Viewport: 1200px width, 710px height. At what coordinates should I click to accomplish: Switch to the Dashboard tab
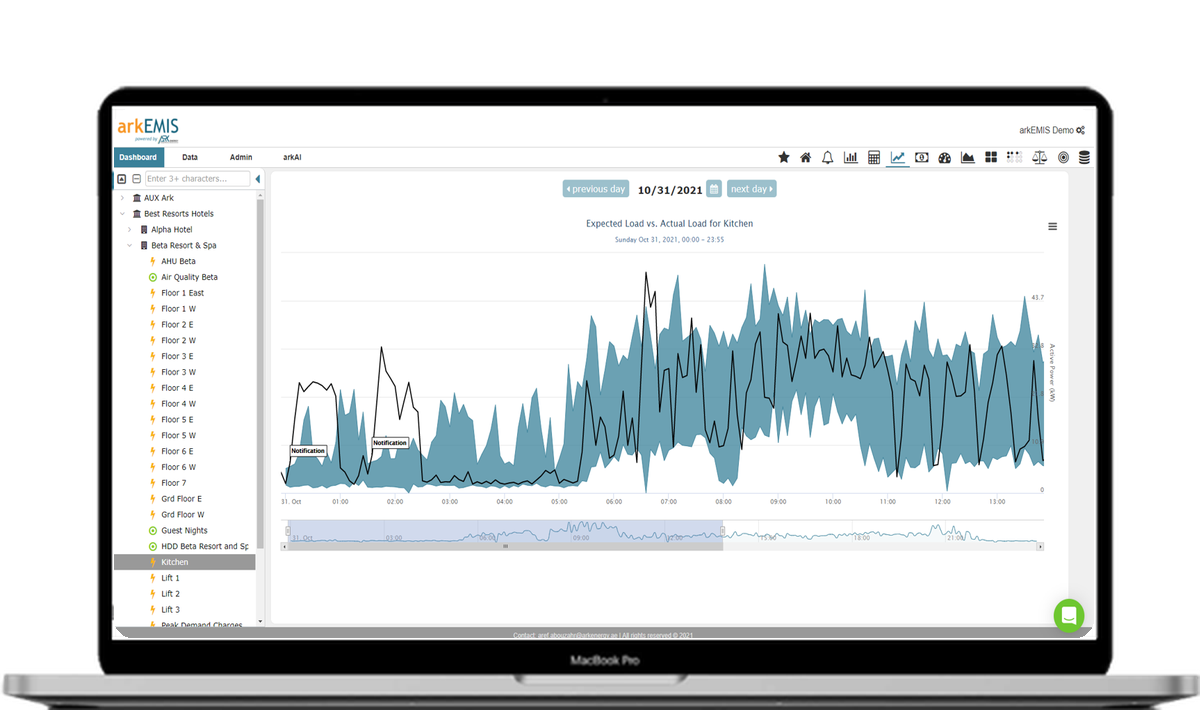tap(139, 157)
